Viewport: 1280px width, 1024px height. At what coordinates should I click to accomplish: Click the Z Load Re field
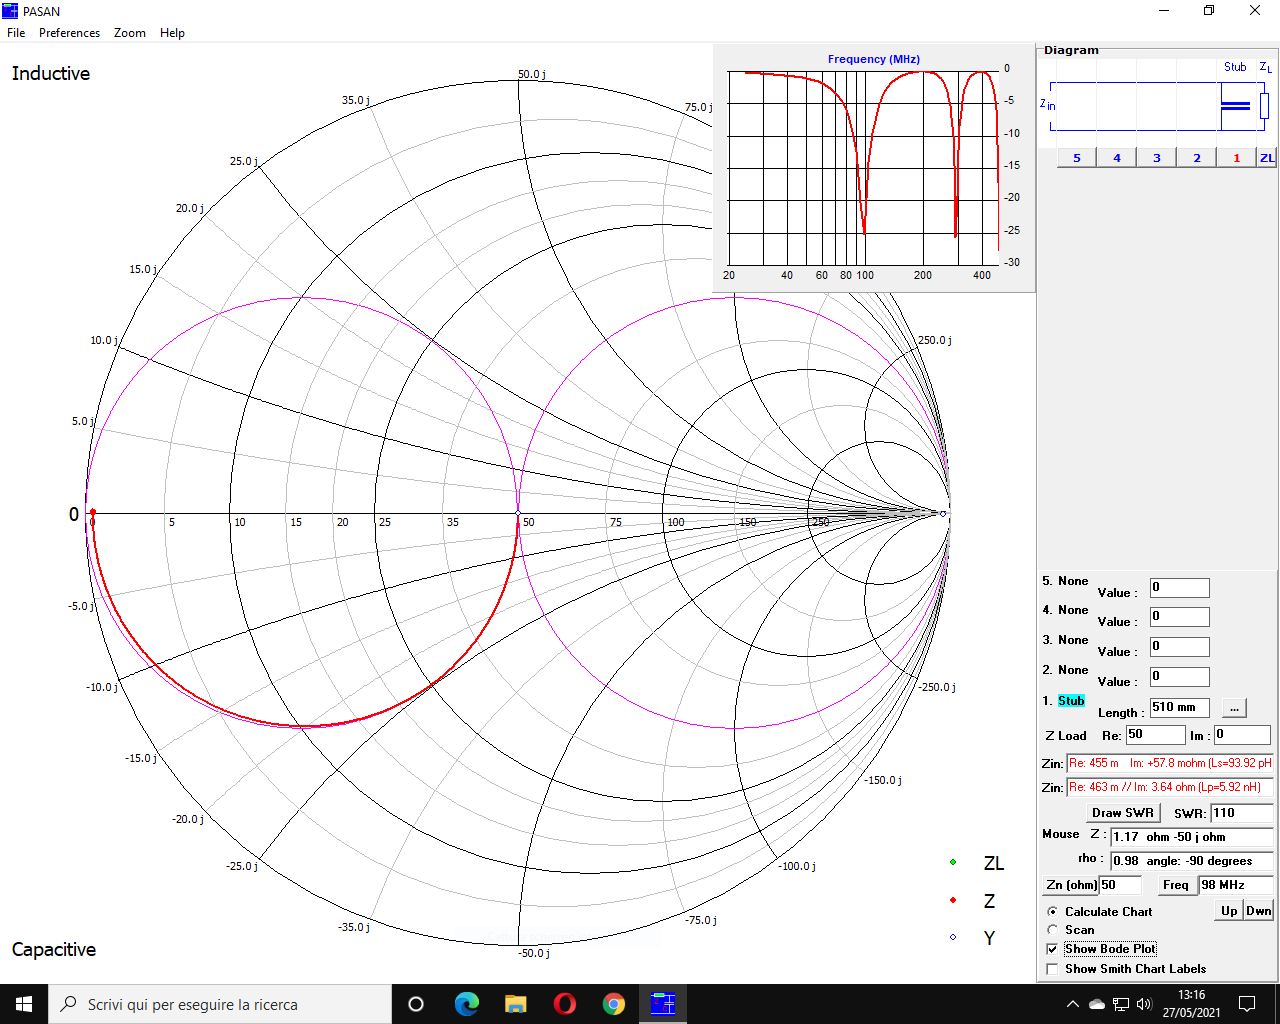tap(1155, 735)
